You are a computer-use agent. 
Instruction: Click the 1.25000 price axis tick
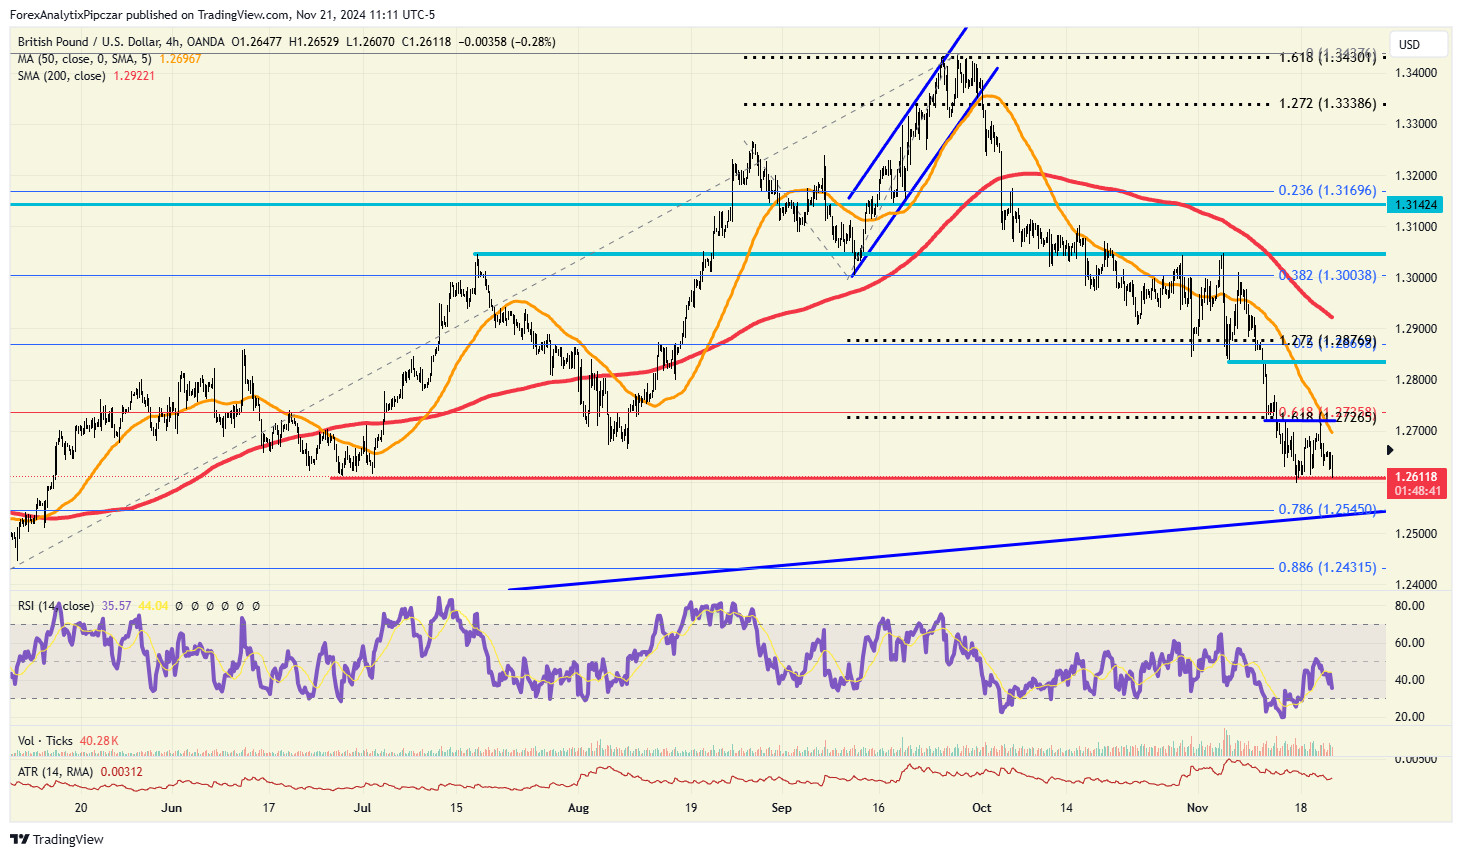pyautogui.click(x=1416, y=534)
